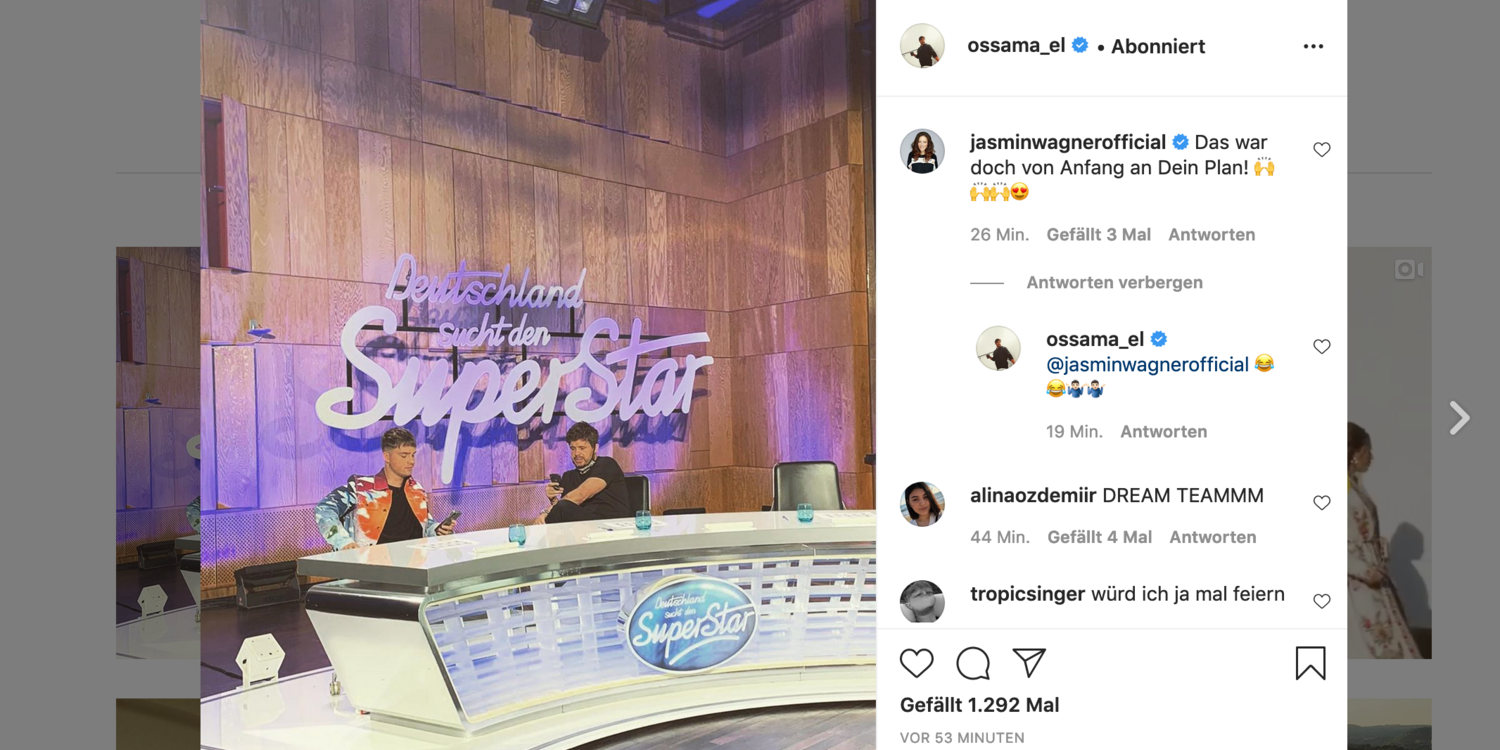
Task: Like ossama_el's reply comment
Action: tap(1322, 347)
